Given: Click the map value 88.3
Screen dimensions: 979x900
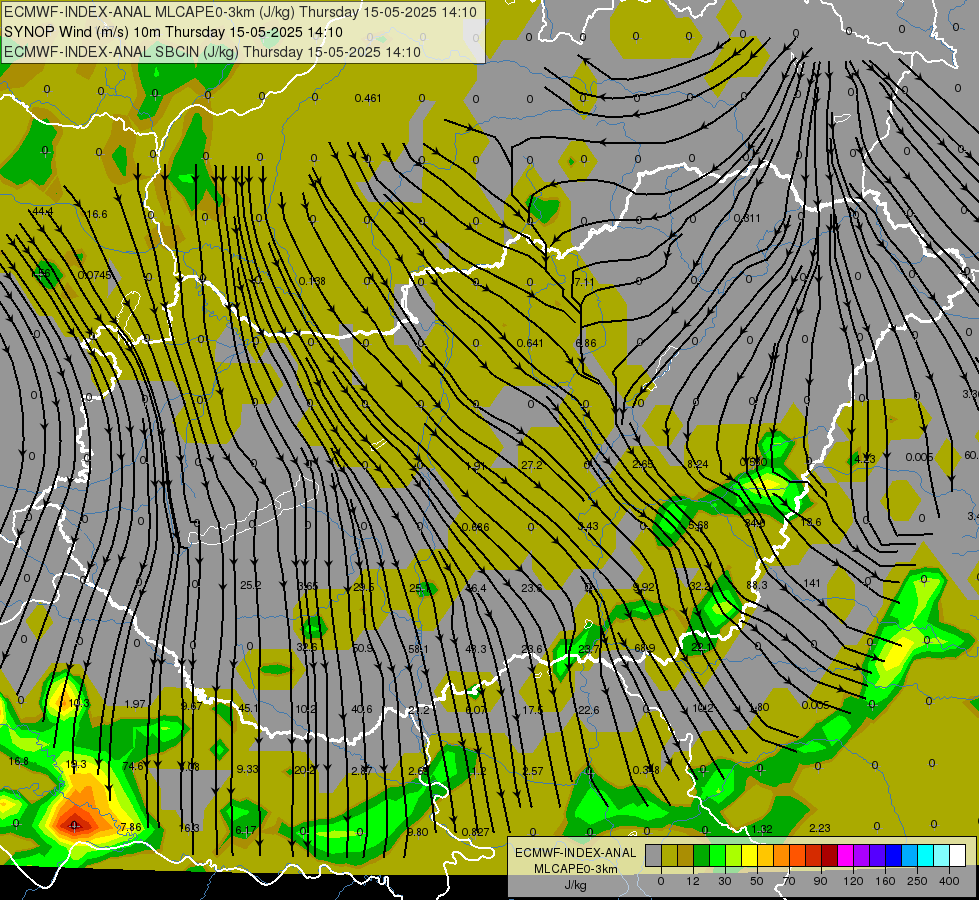Looking at the screenshot, I should click(x=757, y=585).
